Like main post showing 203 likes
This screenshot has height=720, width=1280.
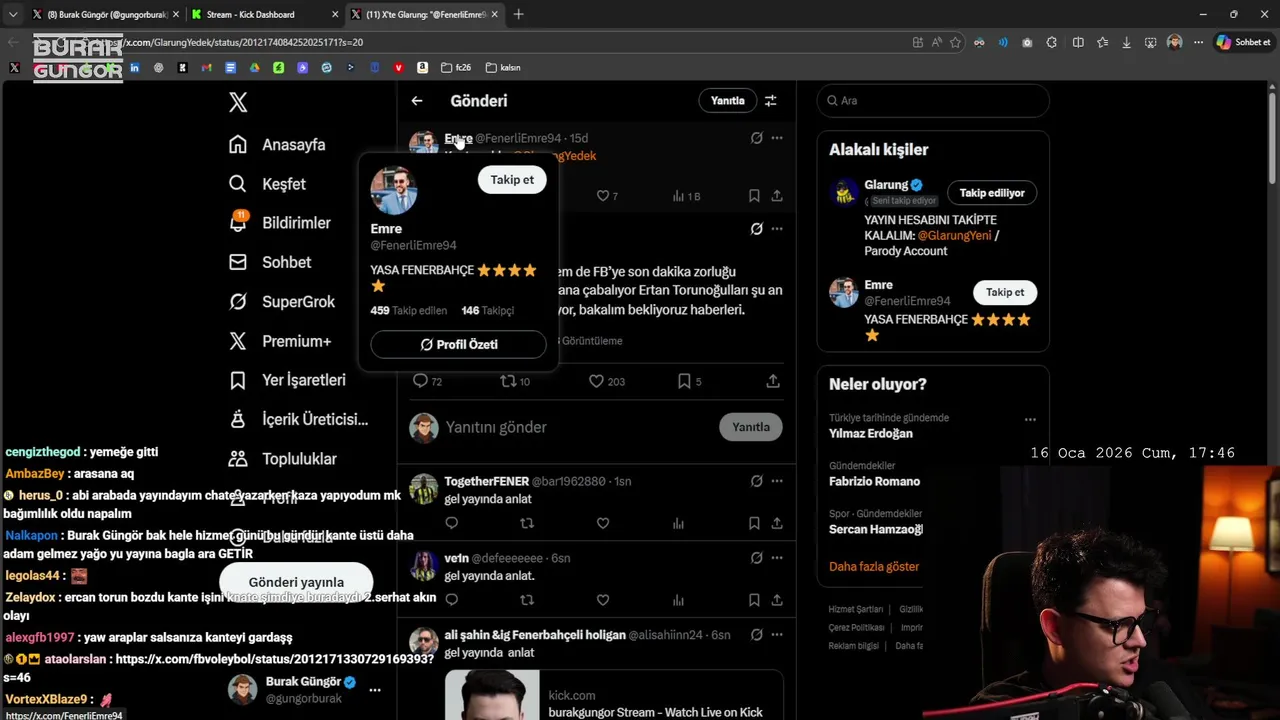(606, 381)
